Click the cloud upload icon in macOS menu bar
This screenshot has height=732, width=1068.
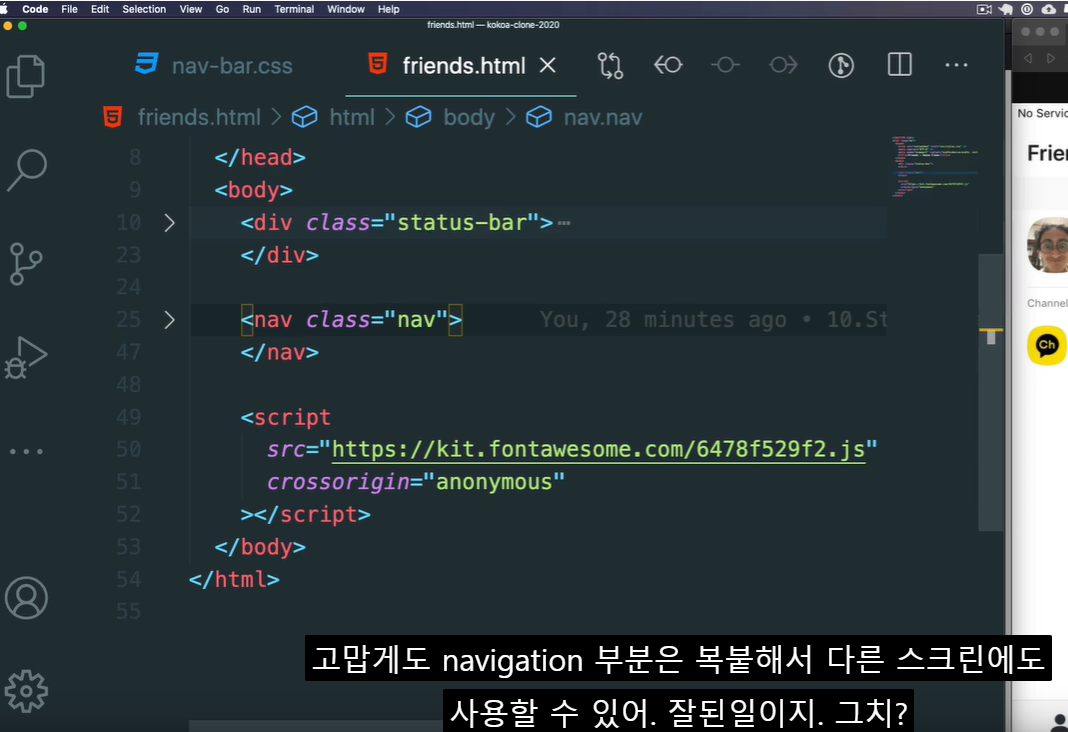pyautogui.click(x=1049, y=9)
